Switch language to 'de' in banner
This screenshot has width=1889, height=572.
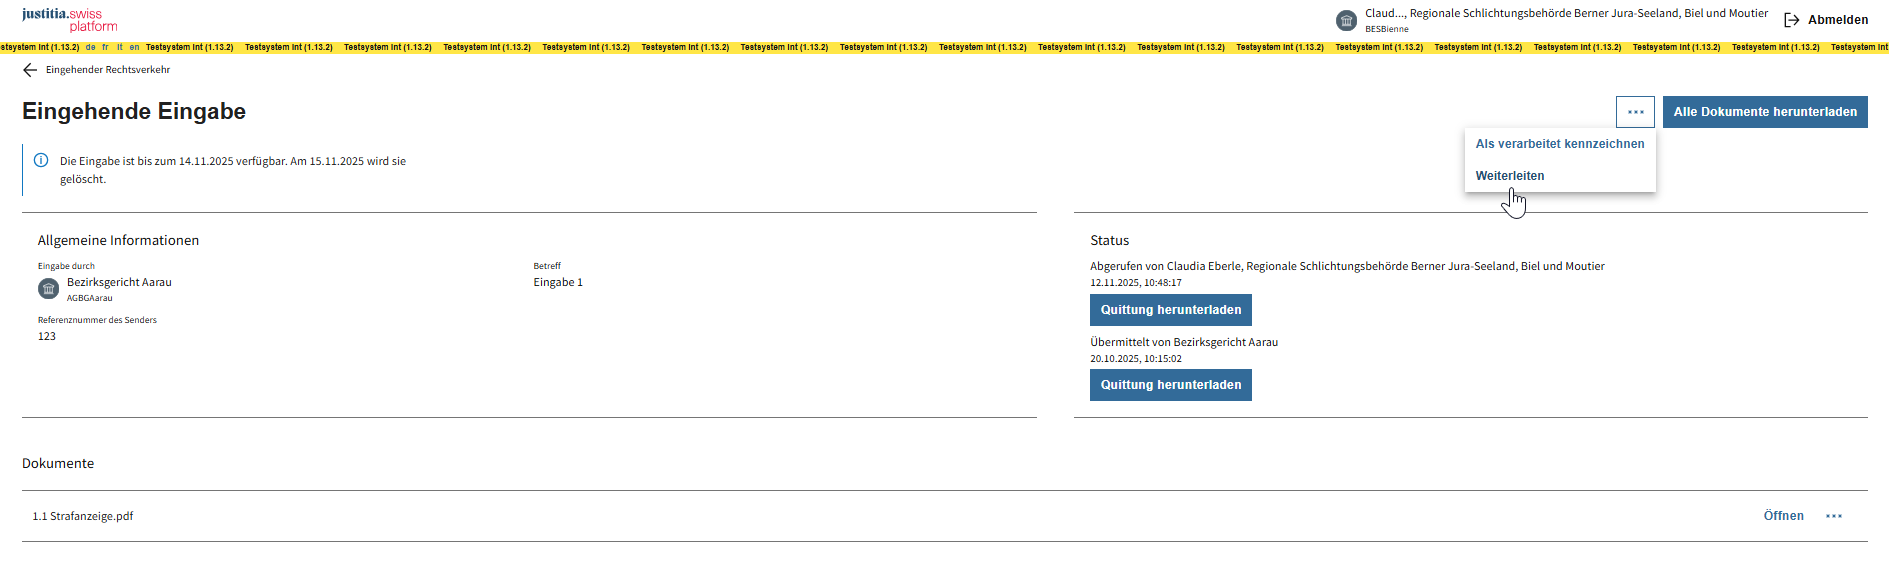91,47
